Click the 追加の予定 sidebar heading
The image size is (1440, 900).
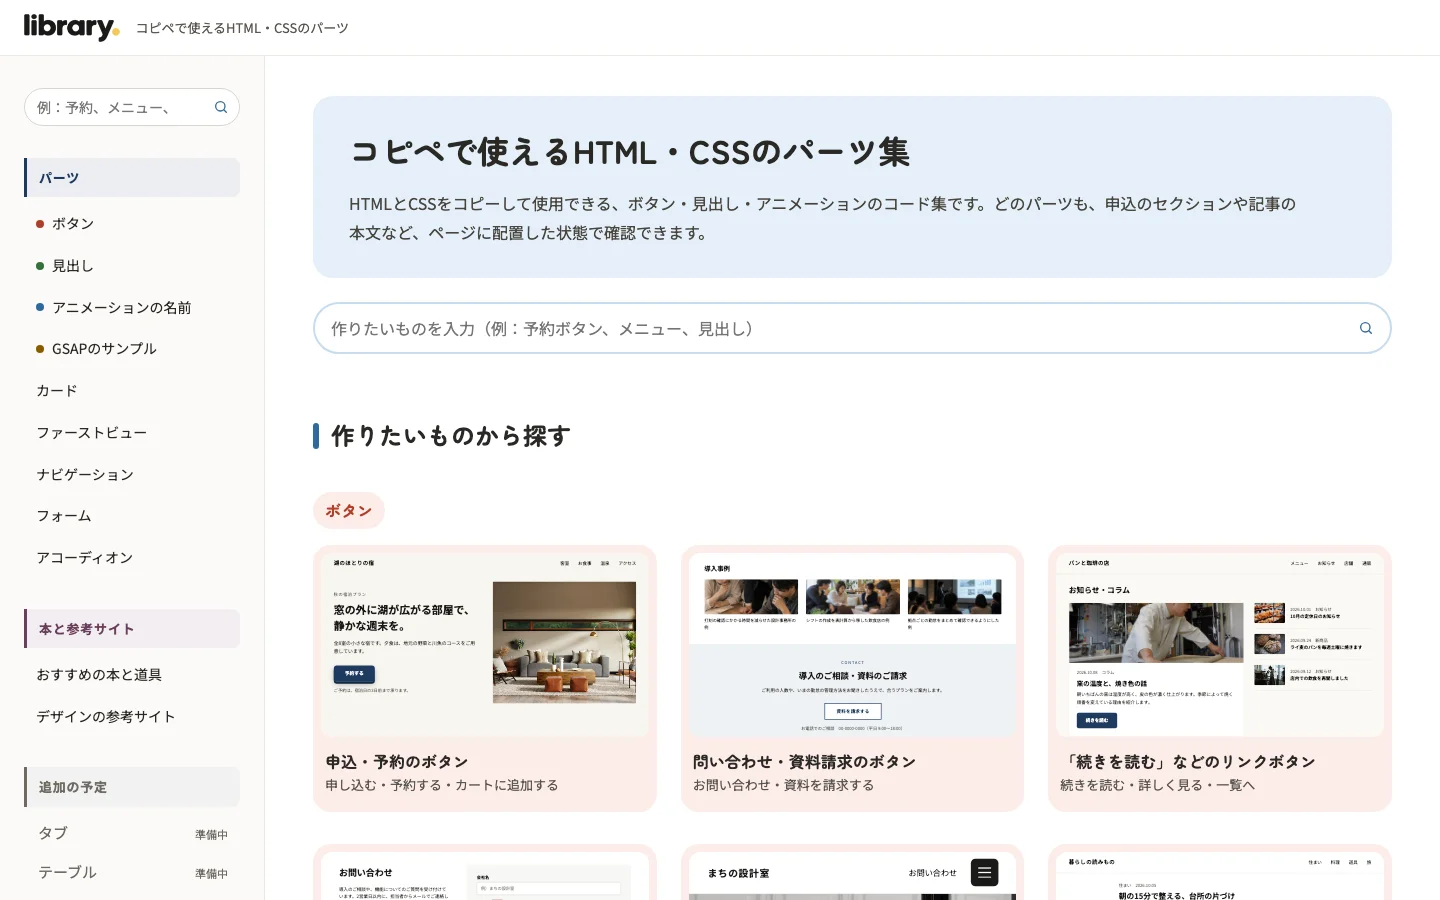click(x=132, y=787)
